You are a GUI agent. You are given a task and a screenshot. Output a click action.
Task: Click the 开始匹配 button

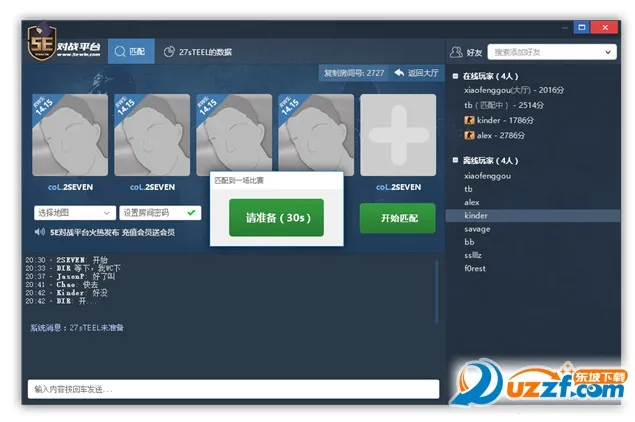[398, 217]
